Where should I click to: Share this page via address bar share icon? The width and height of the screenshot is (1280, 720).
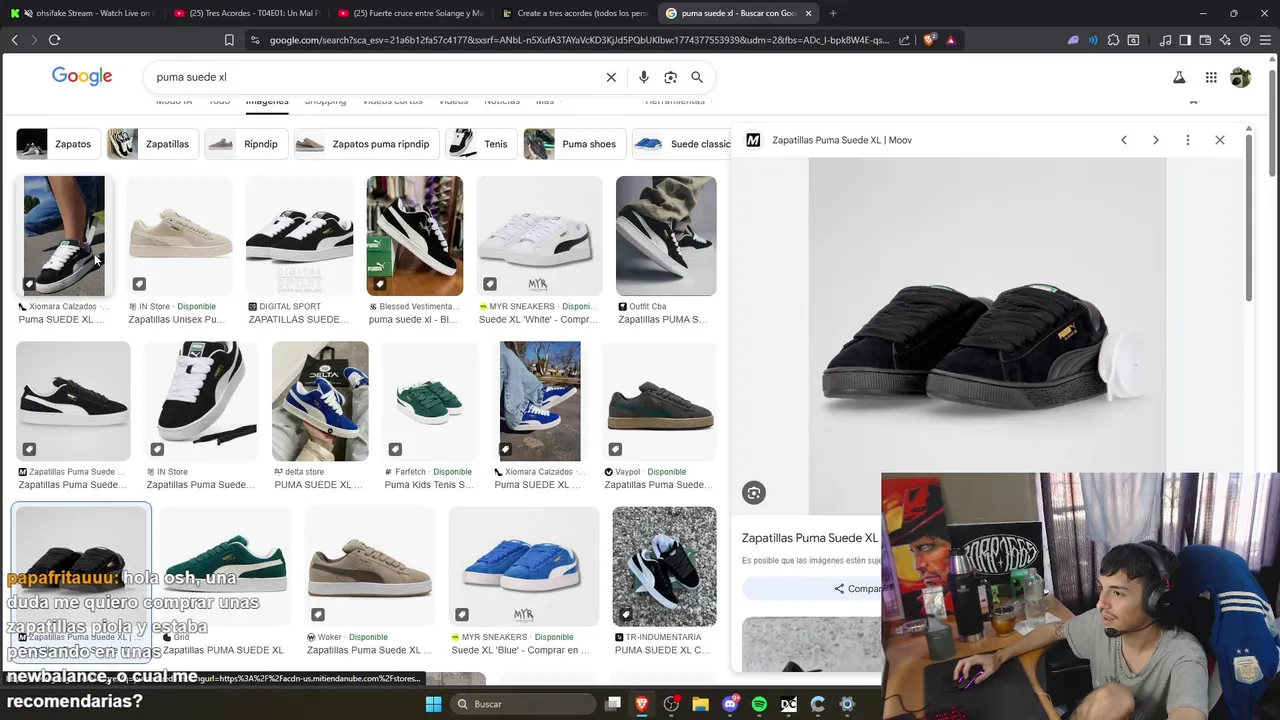[x=905, y=40]
